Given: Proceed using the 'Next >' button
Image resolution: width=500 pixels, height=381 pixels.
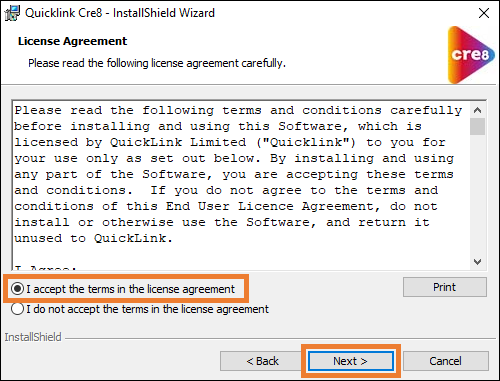Looking at the screenshot, I should [x=351, y=361].
